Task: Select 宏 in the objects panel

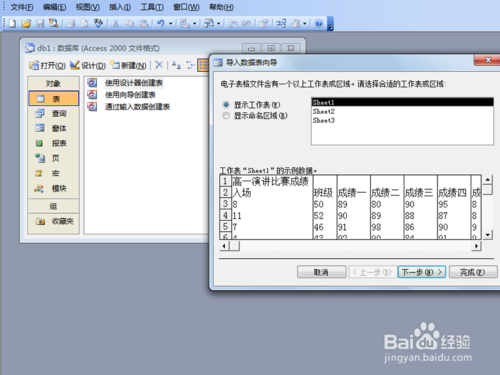Action: [x=54, y=173]
